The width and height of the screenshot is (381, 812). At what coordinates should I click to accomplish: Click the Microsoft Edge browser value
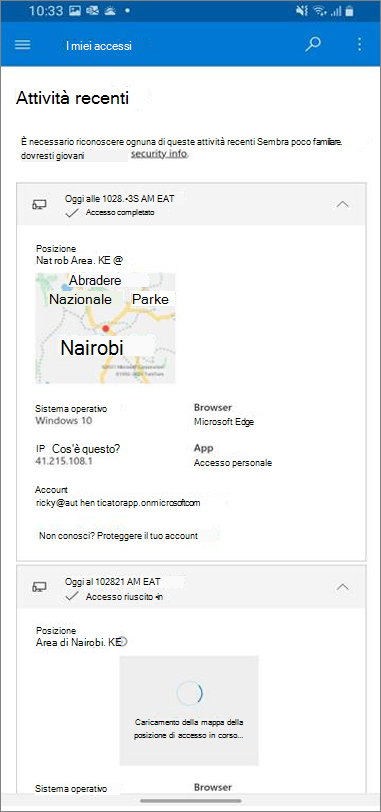point(224,422)
